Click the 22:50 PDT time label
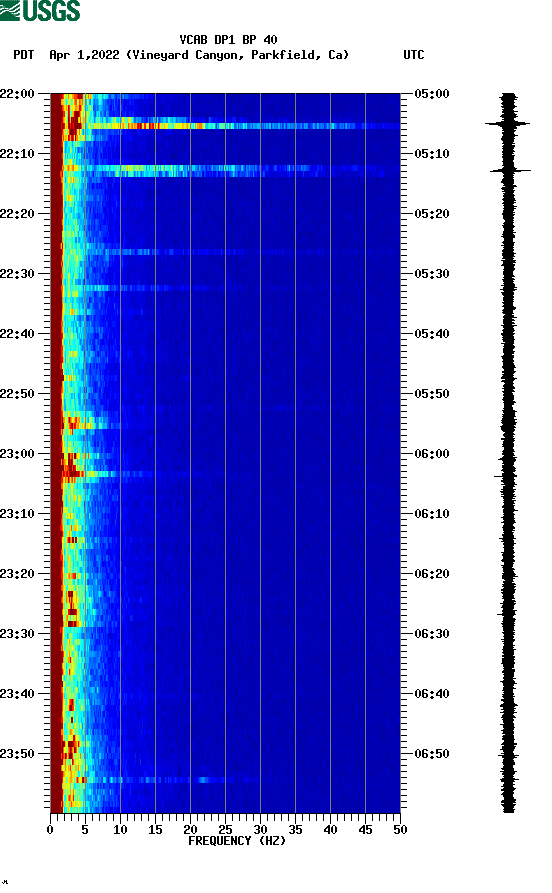This screenshot has height=893, width=552. pos(17,394)
